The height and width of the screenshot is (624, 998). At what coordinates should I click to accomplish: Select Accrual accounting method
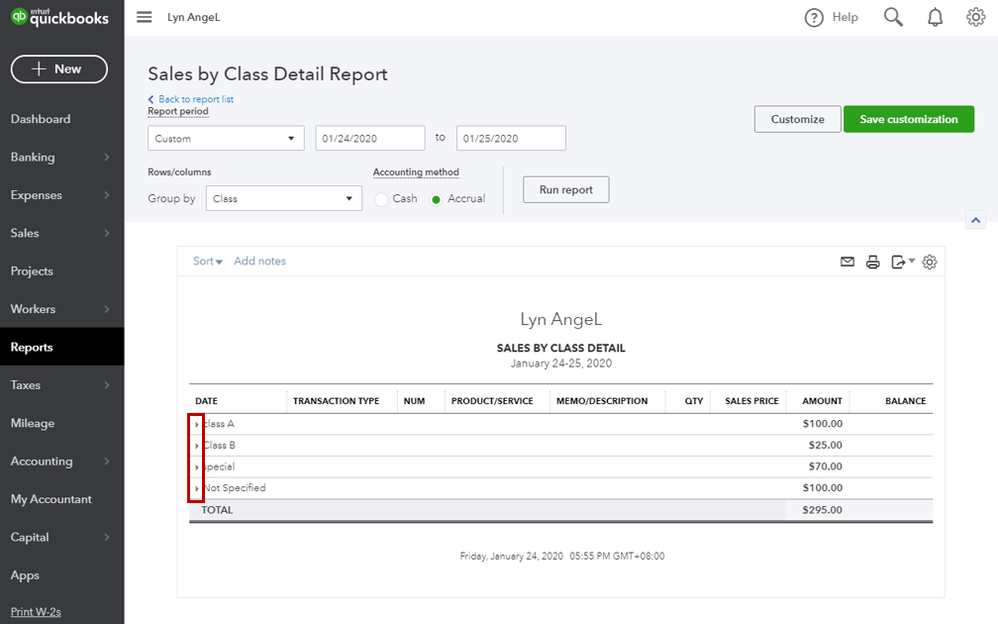(x=436, y=199)
